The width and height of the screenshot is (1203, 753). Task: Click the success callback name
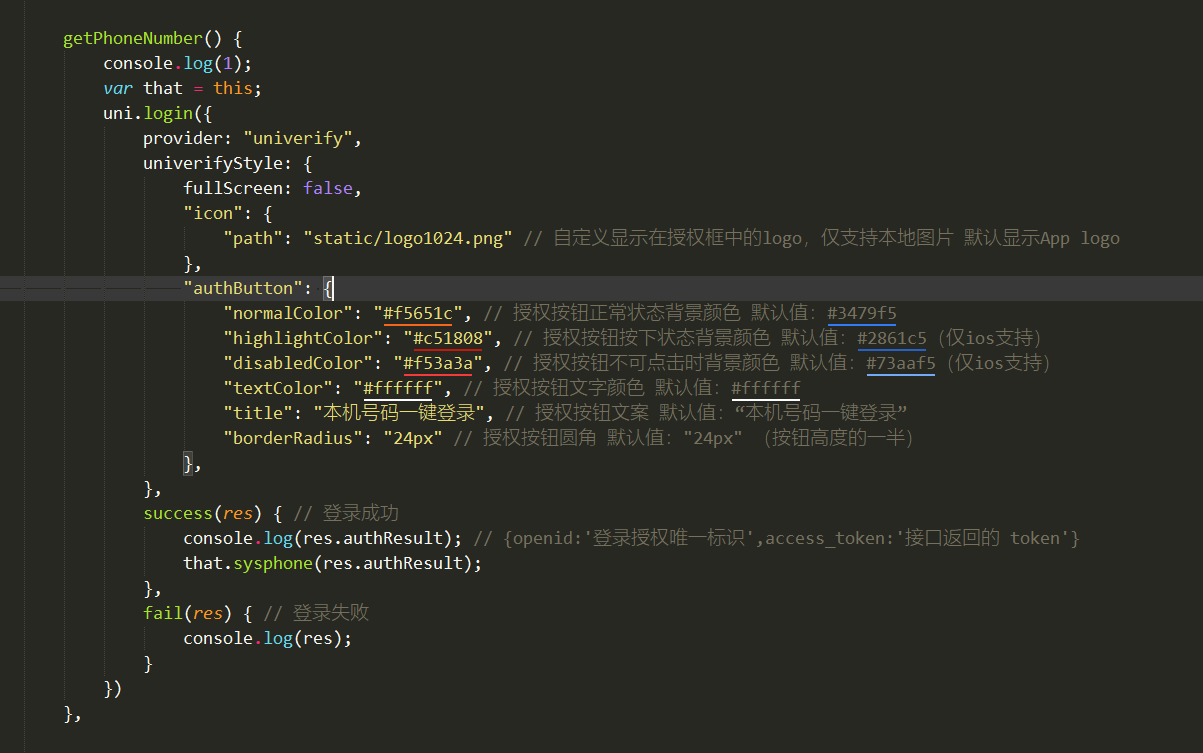[177, 513]
